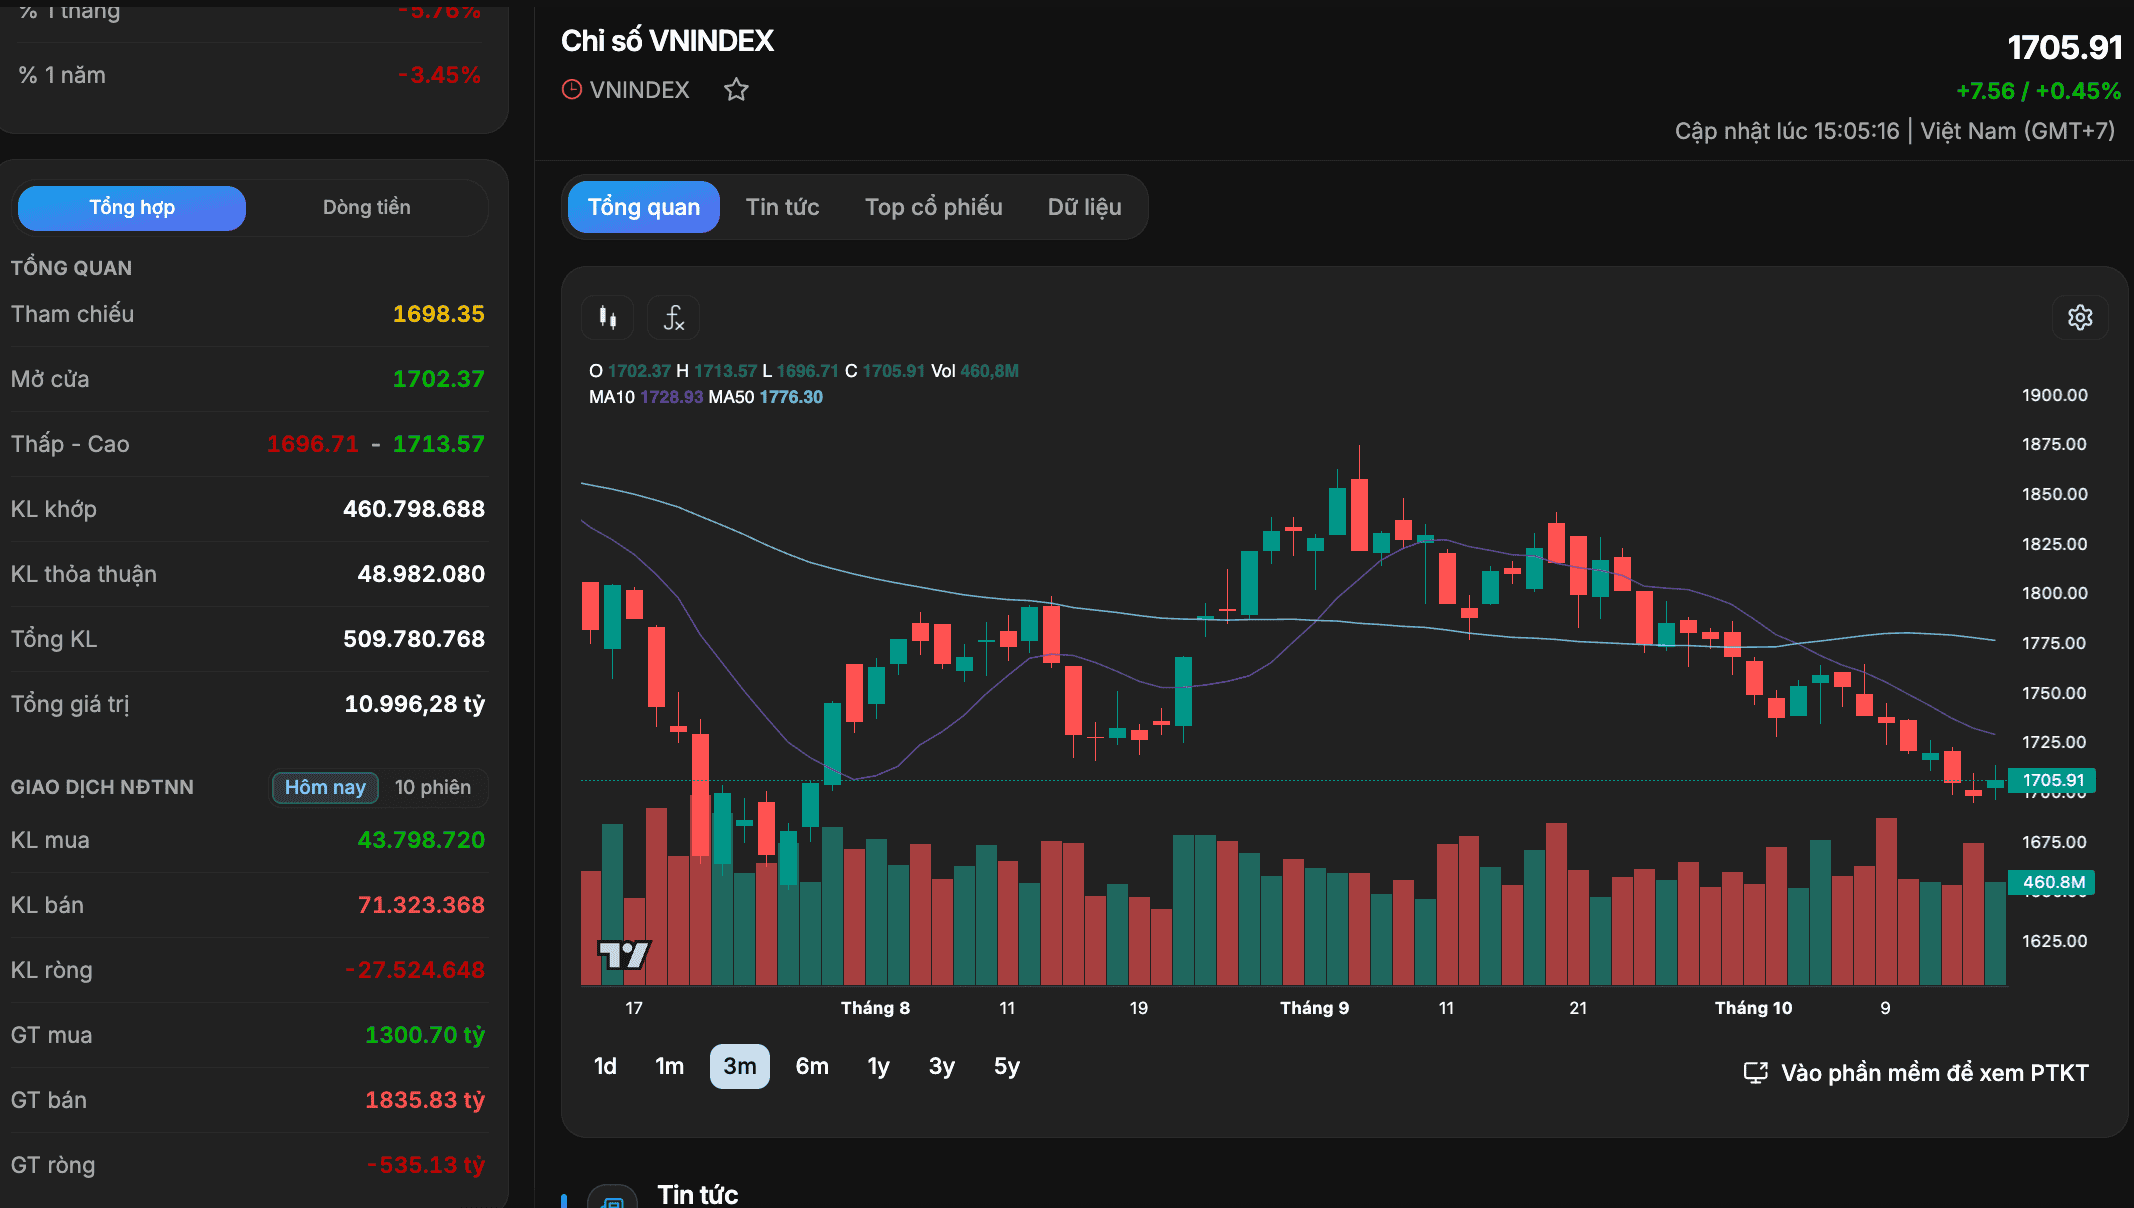The image size is (2134, 1208).
Task: Open chart settings gear icon
Action: click(2080, 318)
